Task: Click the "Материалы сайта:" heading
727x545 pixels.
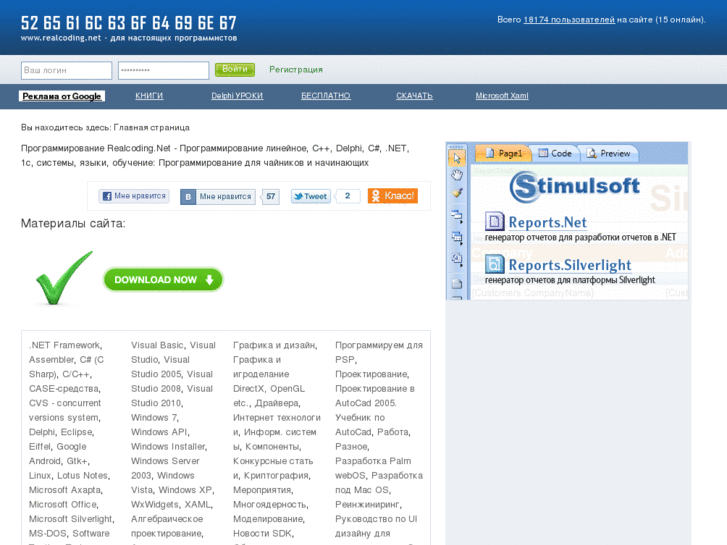Action: click(73, 224)
